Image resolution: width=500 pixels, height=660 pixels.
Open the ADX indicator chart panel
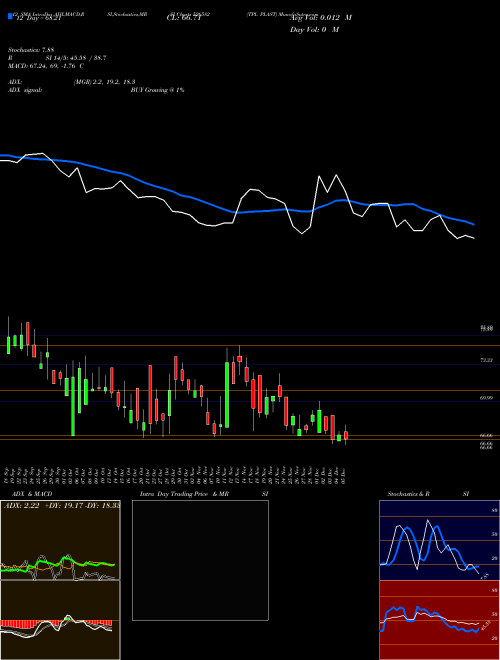pyautogui.click(x=60, y=540)
